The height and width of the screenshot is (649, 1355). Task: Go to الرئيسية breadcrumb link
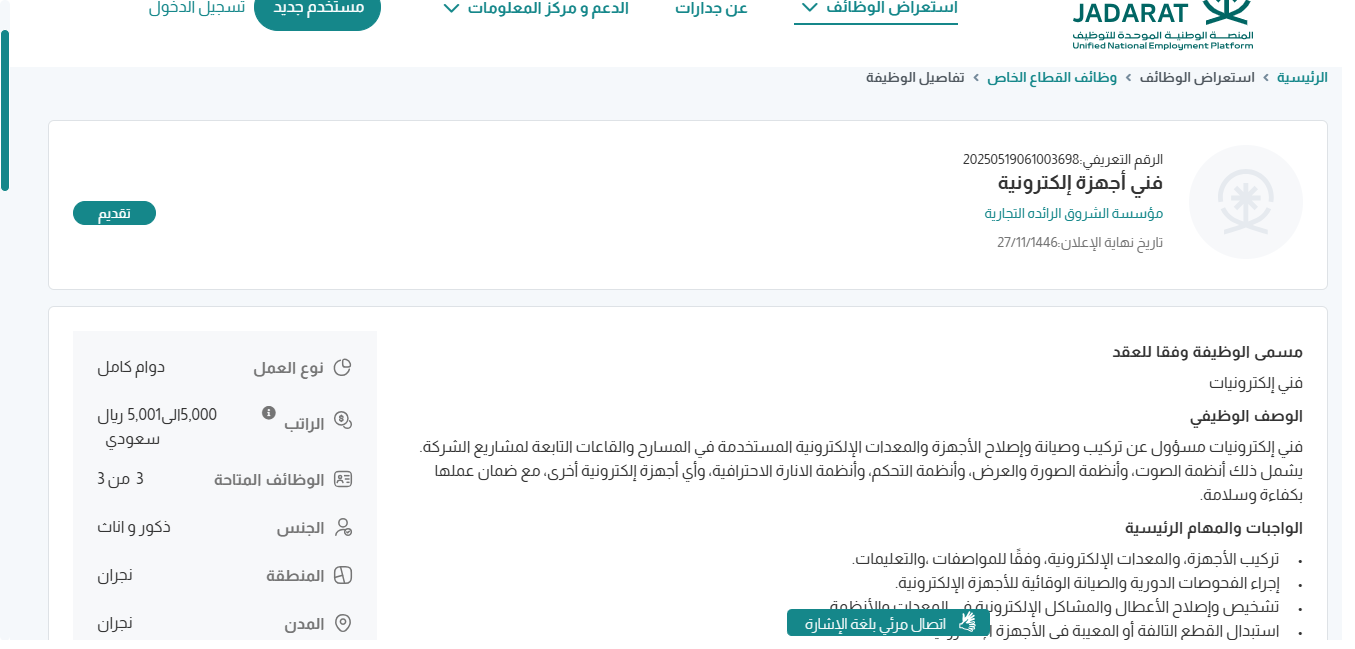[x=1302, y=77]
